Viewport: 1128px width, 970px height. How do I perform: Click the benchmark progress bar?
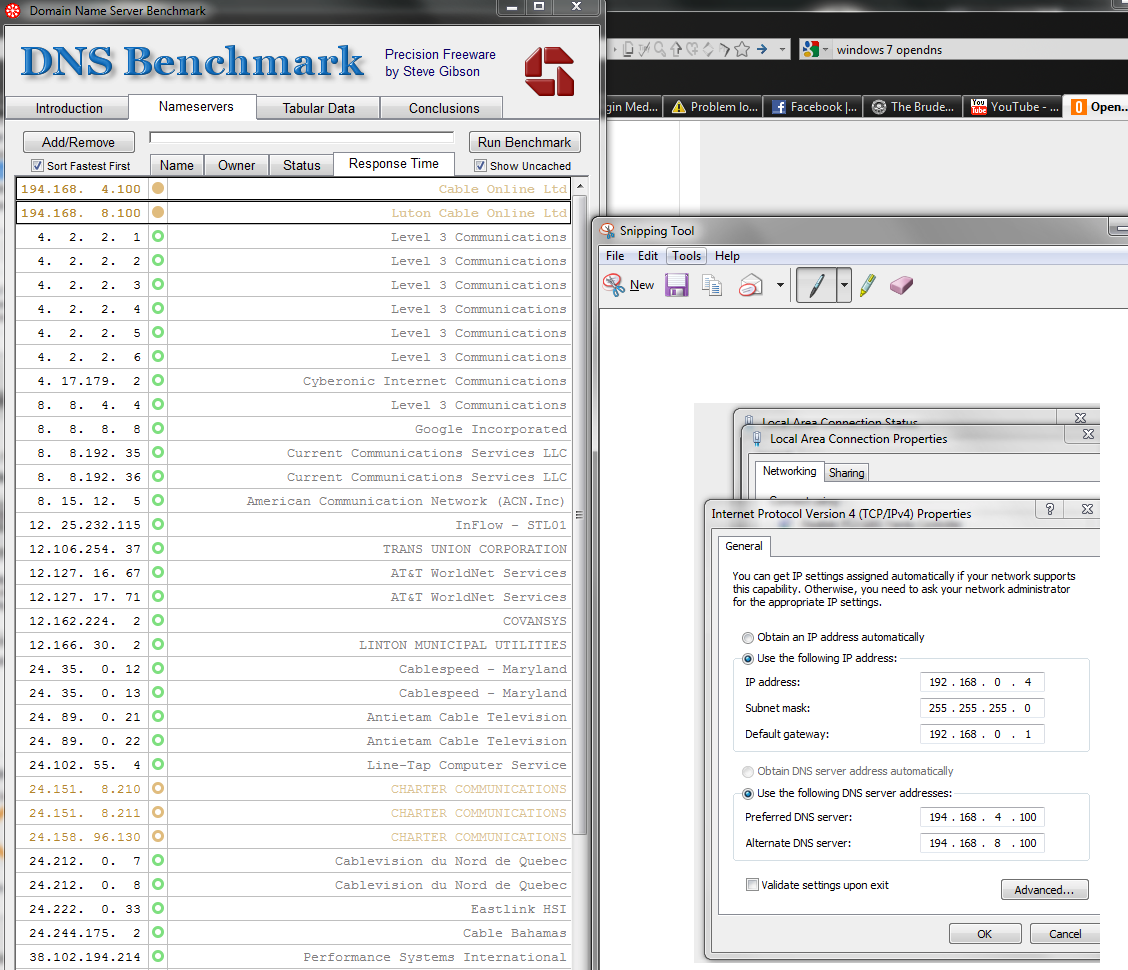coord(301,137)
